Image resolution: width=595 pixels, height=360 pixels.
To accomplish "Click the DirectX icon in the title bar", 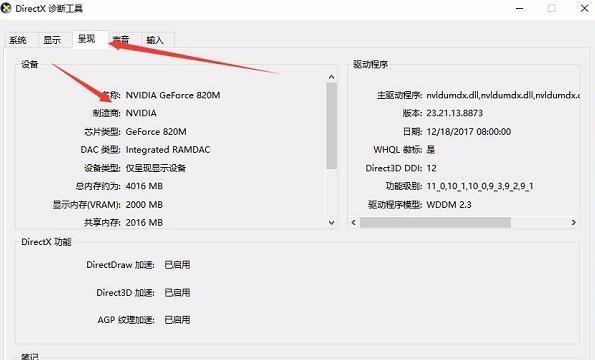I will (x=6, y=8).
